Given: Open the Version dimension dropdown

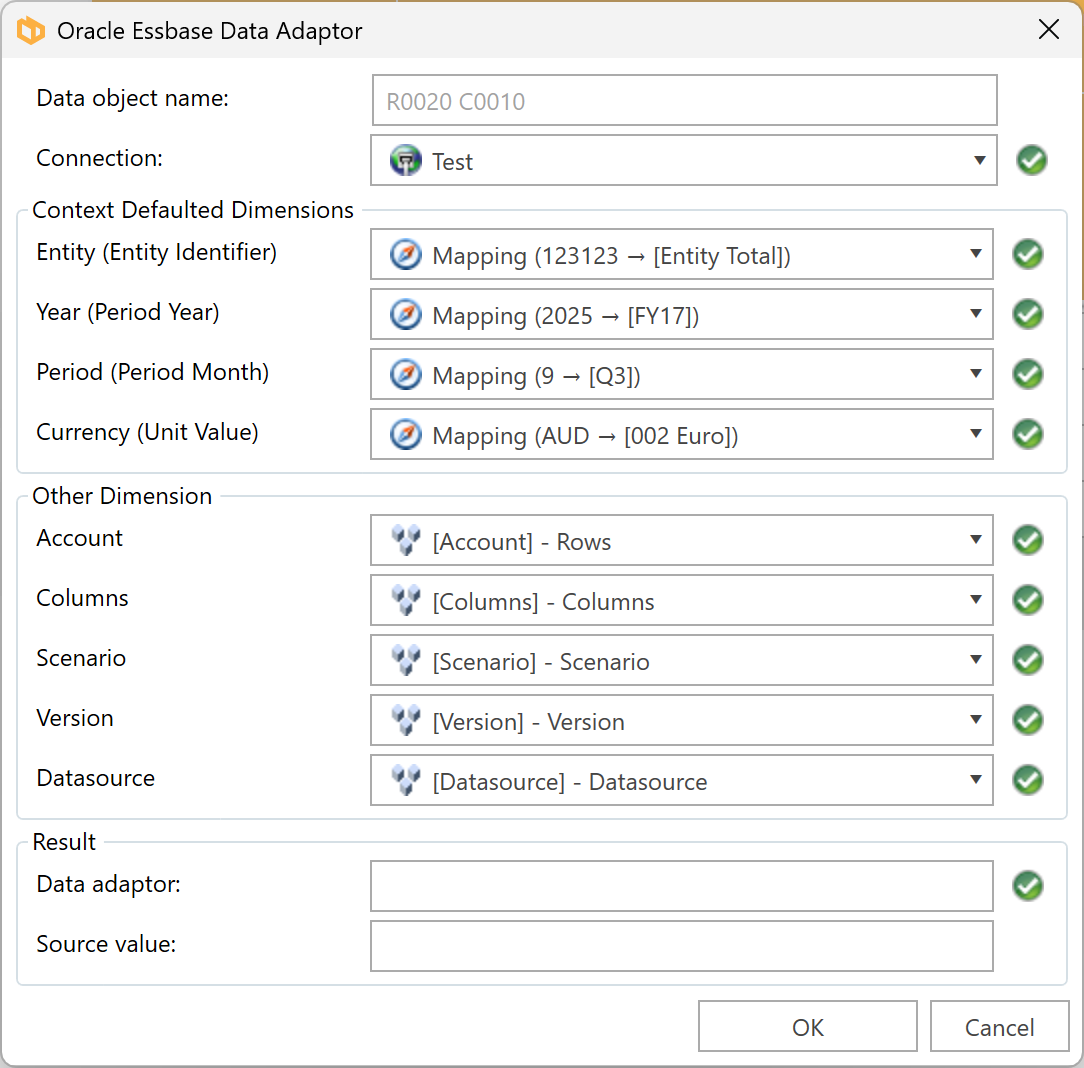Looking at the screenshot, I should pos(975,720).
